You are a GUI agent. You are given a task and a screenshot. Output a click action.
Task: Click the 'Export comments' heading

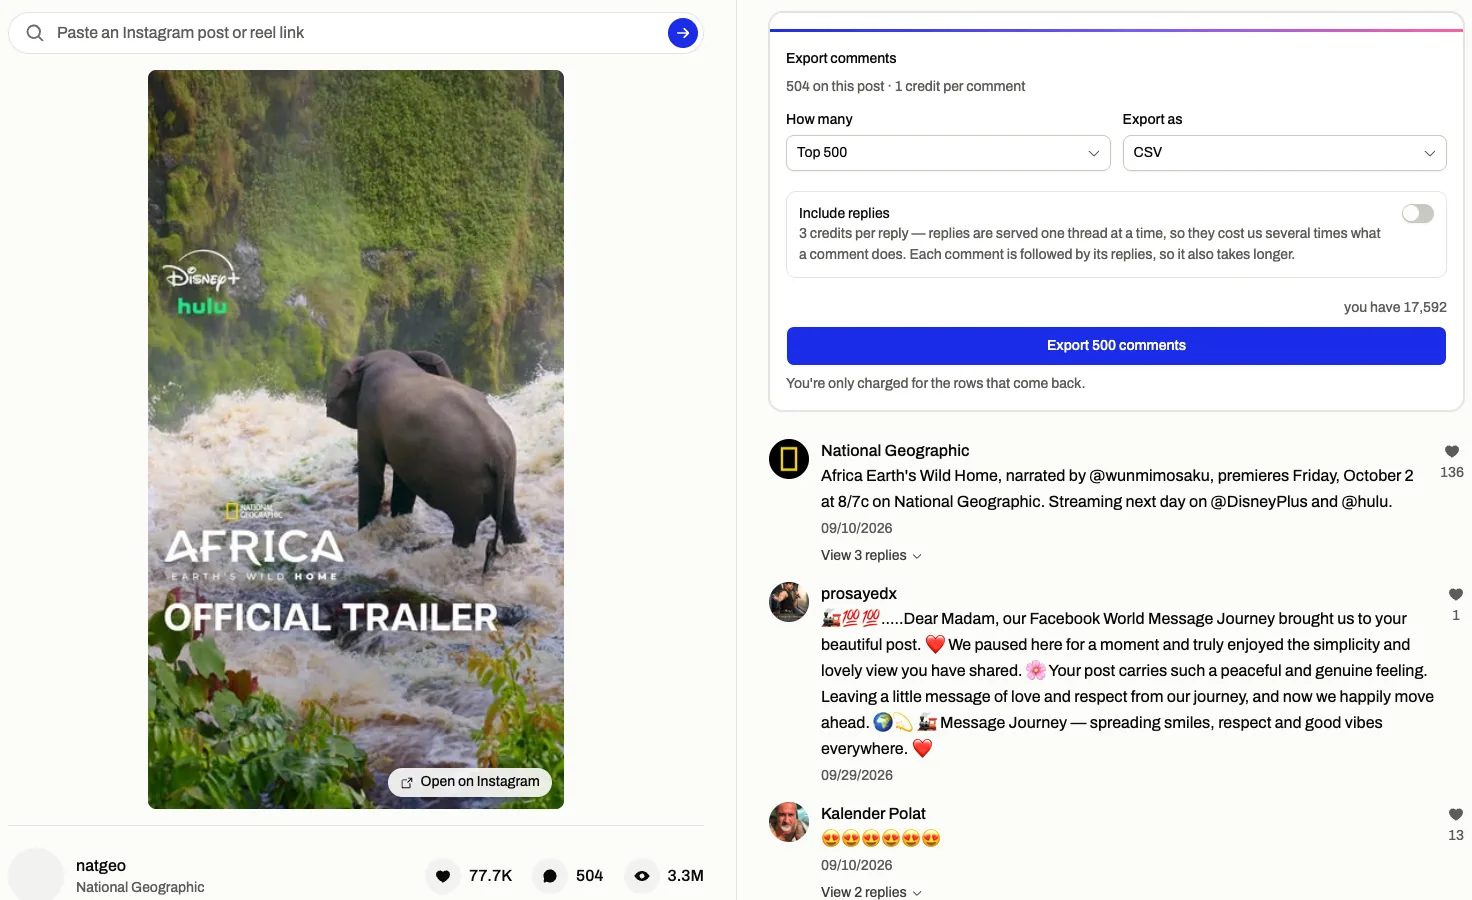click(x=841, y=58)
